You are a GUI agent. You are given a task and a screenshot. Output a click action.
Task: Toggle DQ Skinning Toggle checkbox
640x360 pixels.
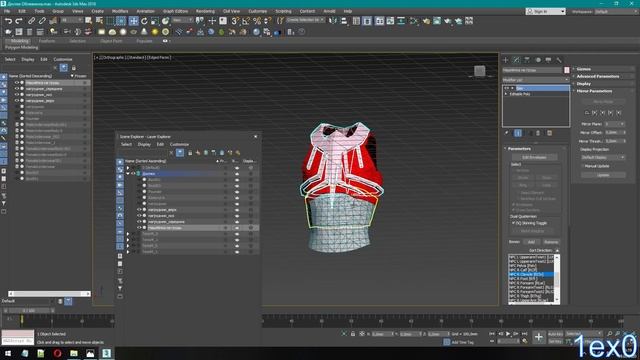click(x=513, y=223)
